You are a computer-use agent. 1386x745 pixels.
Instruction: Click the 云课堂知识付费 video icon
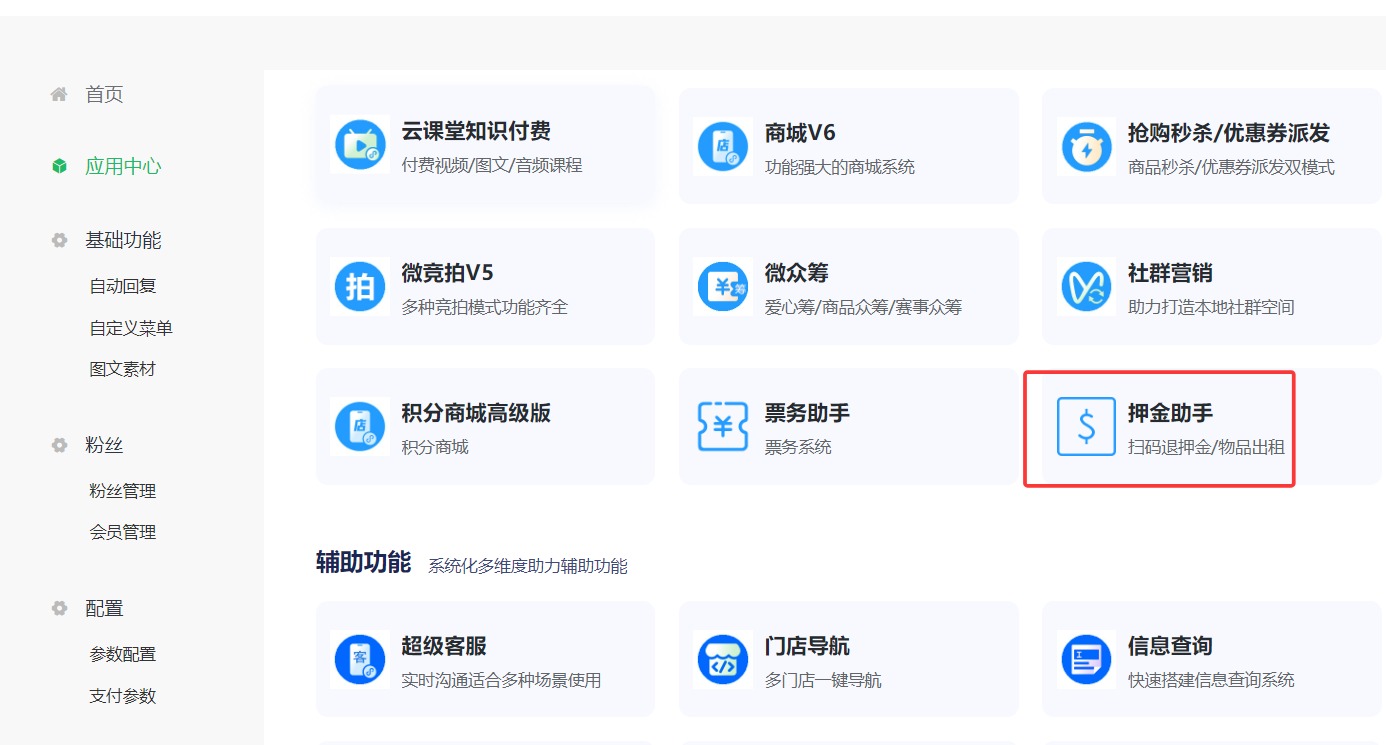click(x=360, y=145)
